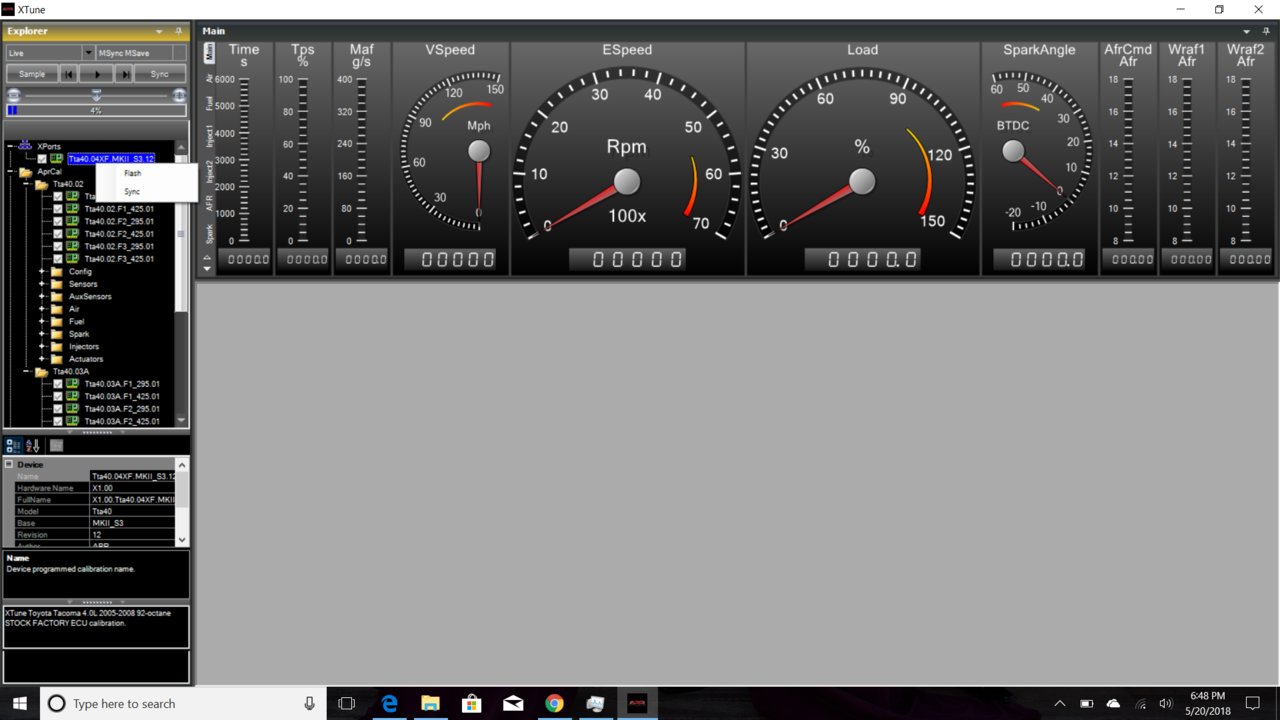Collapse the XPorts tree node

tap(11, 146)
